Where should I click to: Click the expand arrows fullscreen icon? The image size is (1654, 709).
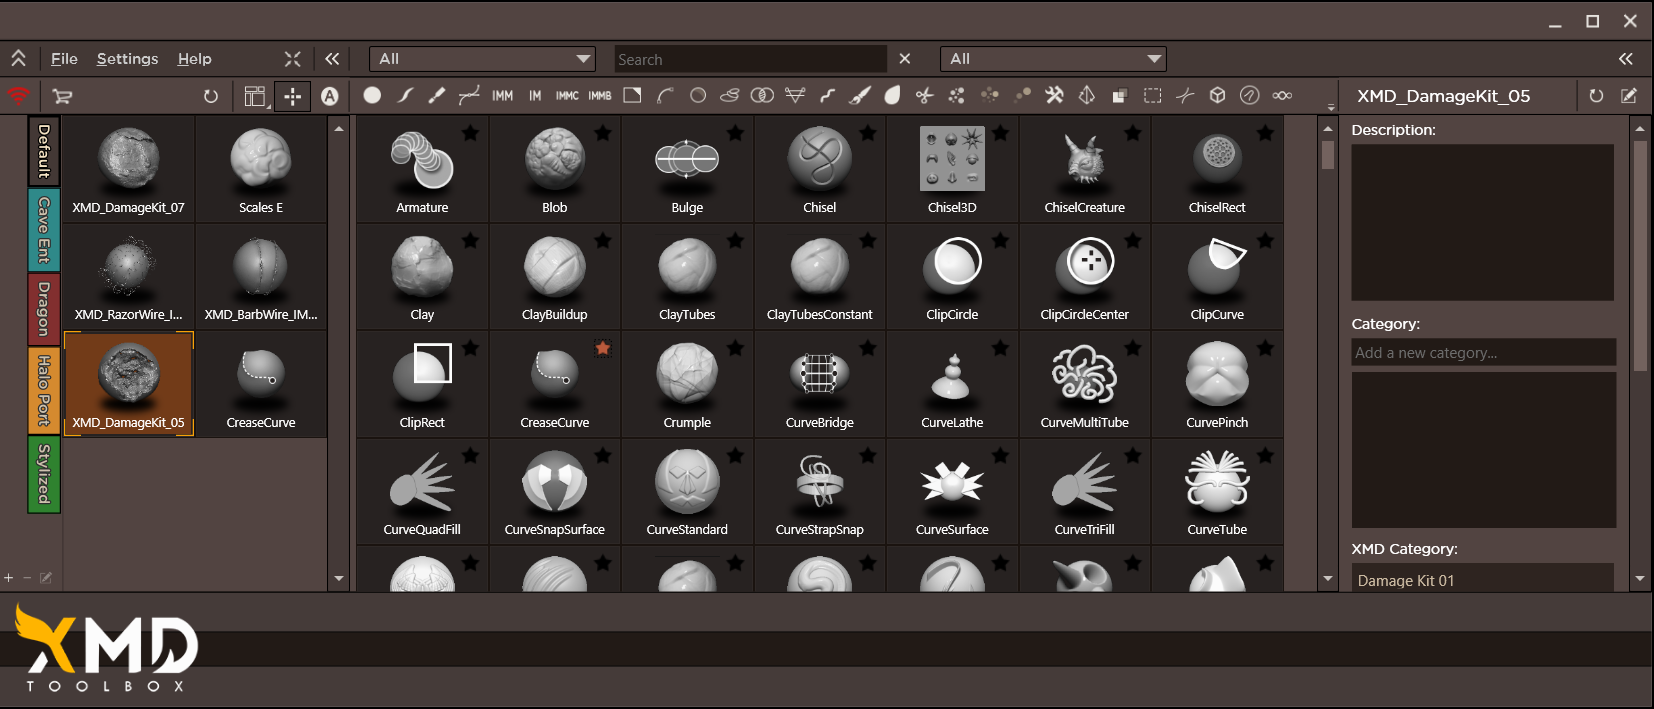[x=292, y=59]
